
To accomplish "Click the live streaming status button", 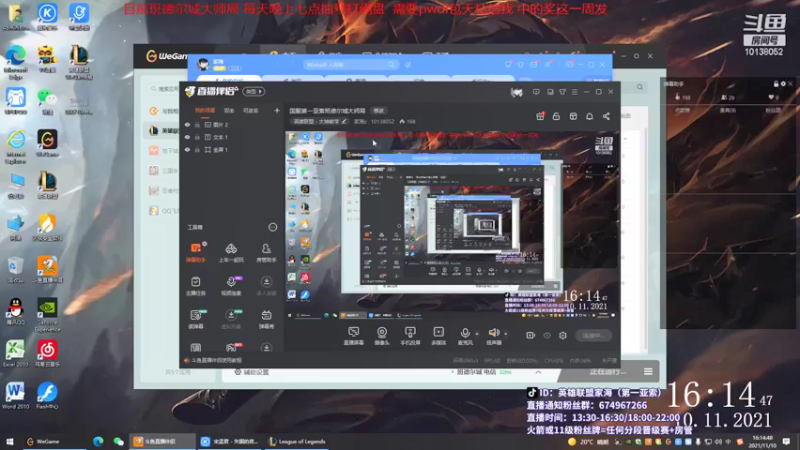I will (x=593, y=336).
